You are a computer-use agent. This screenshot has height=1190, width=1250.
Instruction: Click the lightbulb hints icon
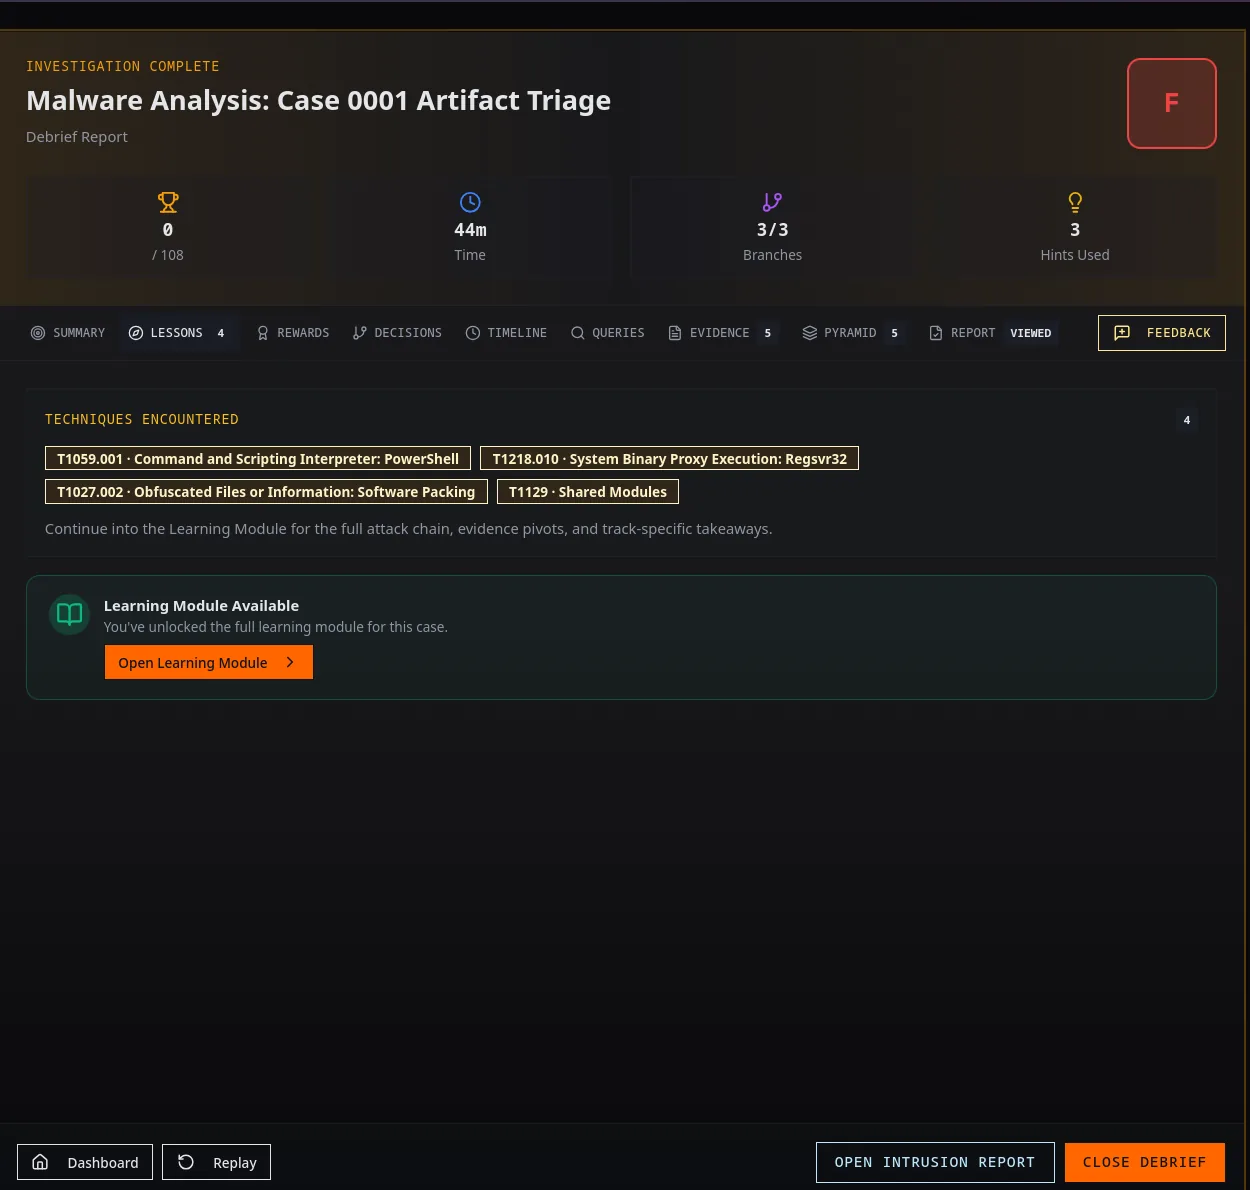(1075, 202)
